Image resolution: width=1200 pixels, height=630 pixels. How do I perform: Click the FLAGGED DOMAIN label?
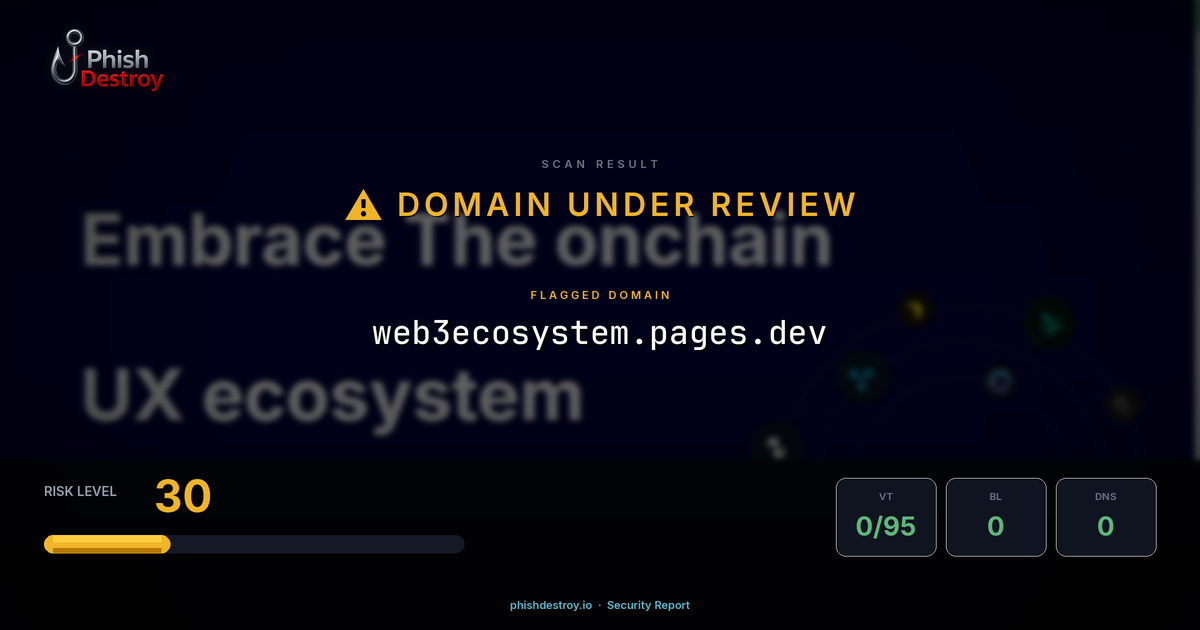coord(600,295)
